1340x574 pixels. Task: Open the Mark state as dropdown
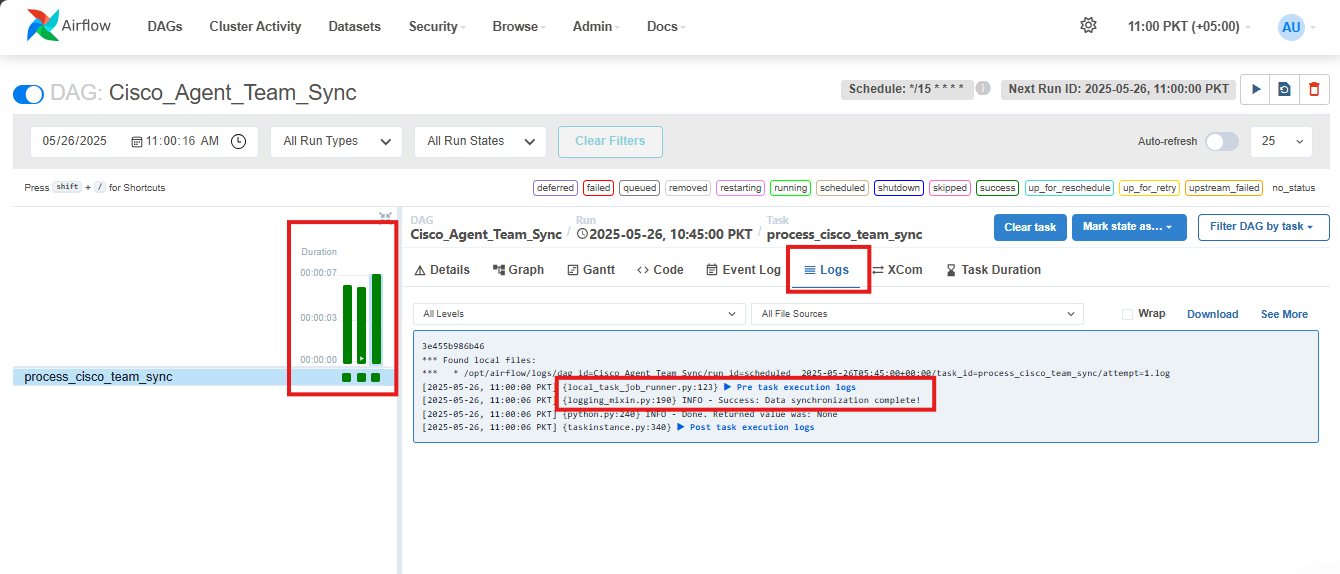pos(1128,227)
